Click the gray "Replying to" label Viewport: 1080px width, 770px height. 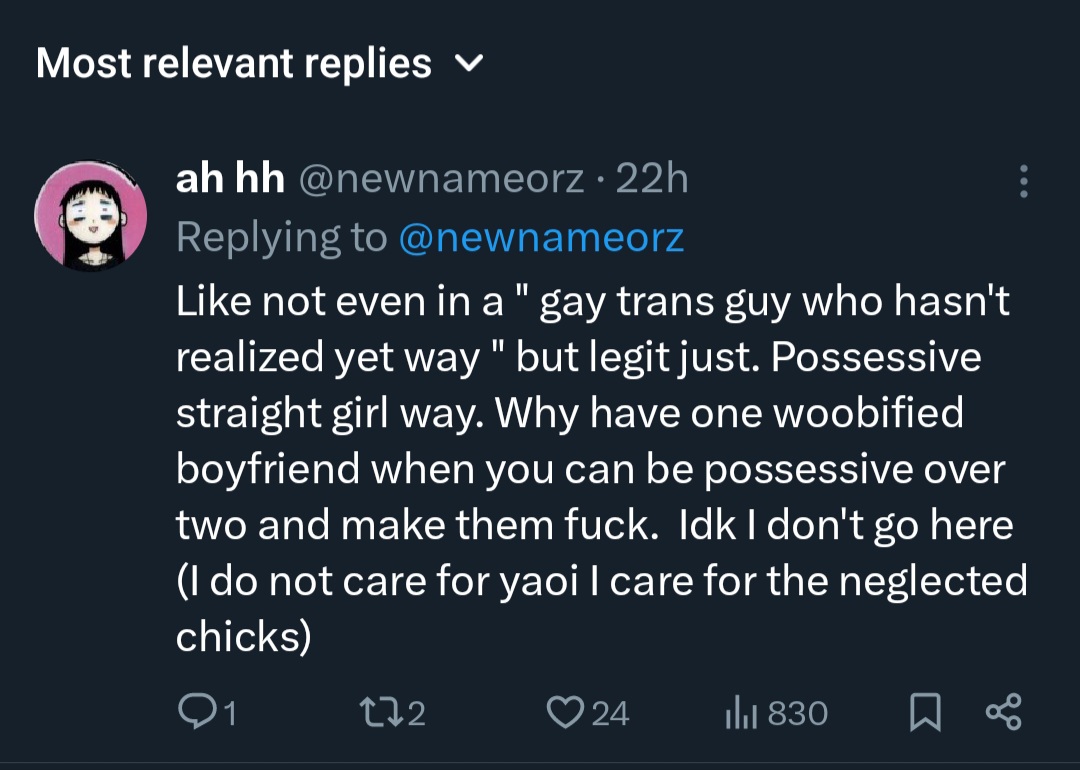coord(281,238)
